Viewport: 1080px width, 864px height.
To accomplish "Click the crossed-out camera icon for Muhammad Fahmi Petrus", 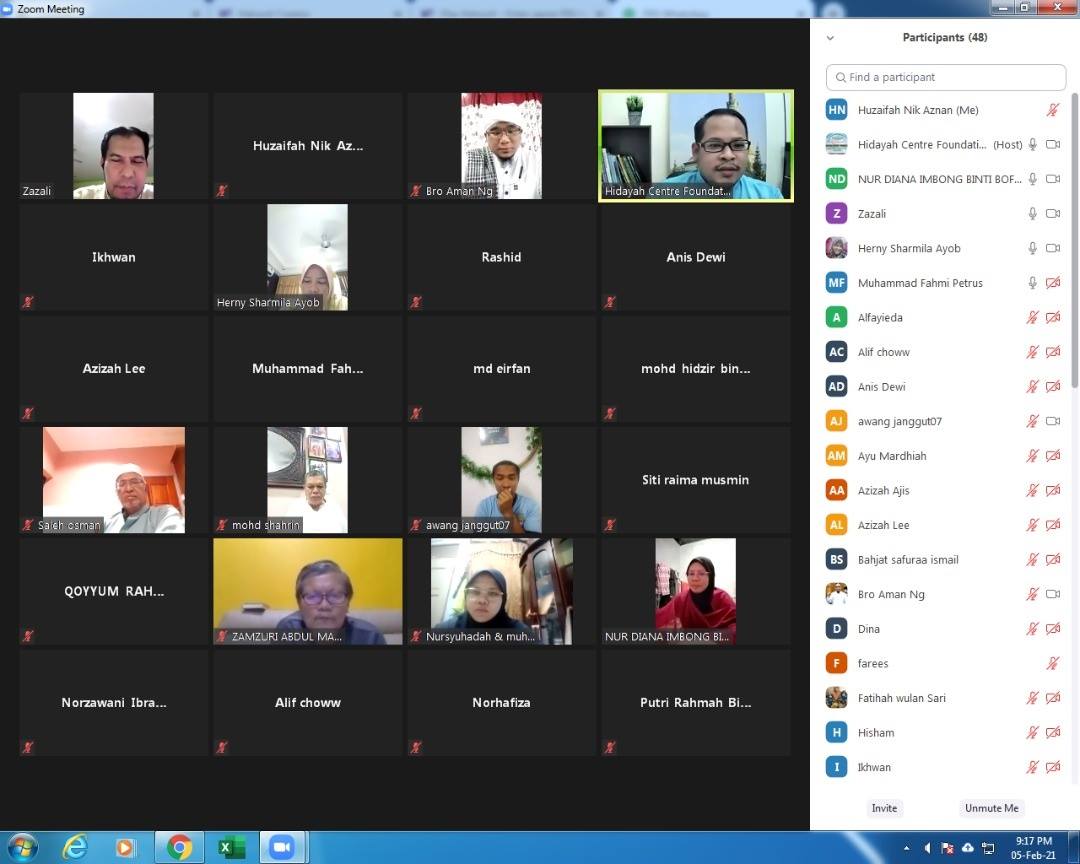I will (x=1052, y=283).
